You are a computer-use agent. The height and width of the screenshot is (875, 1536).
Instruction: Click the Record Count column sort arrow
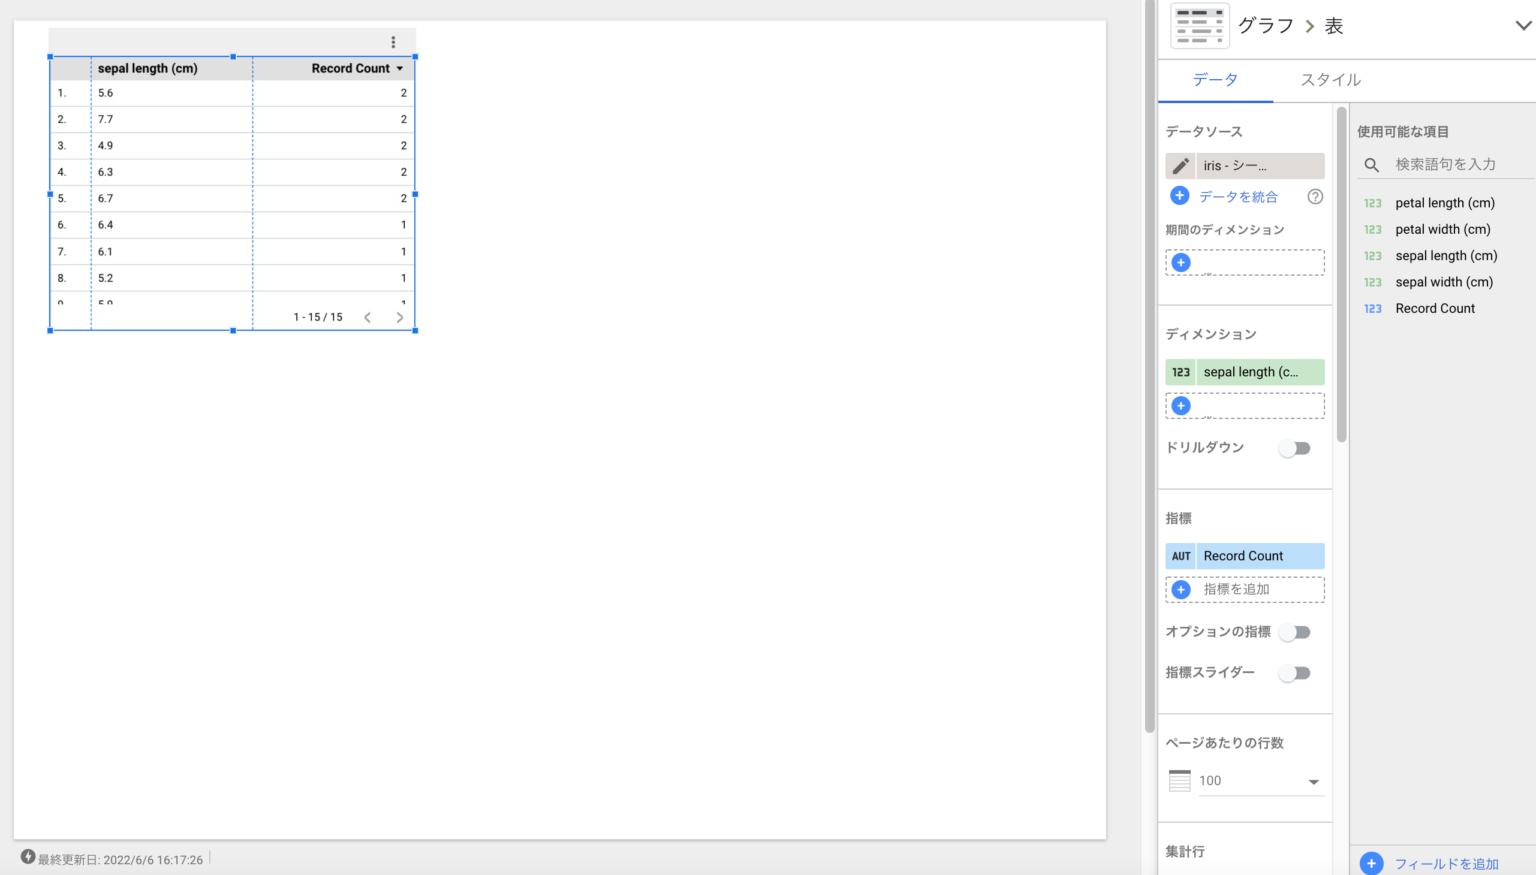(400, 69)
